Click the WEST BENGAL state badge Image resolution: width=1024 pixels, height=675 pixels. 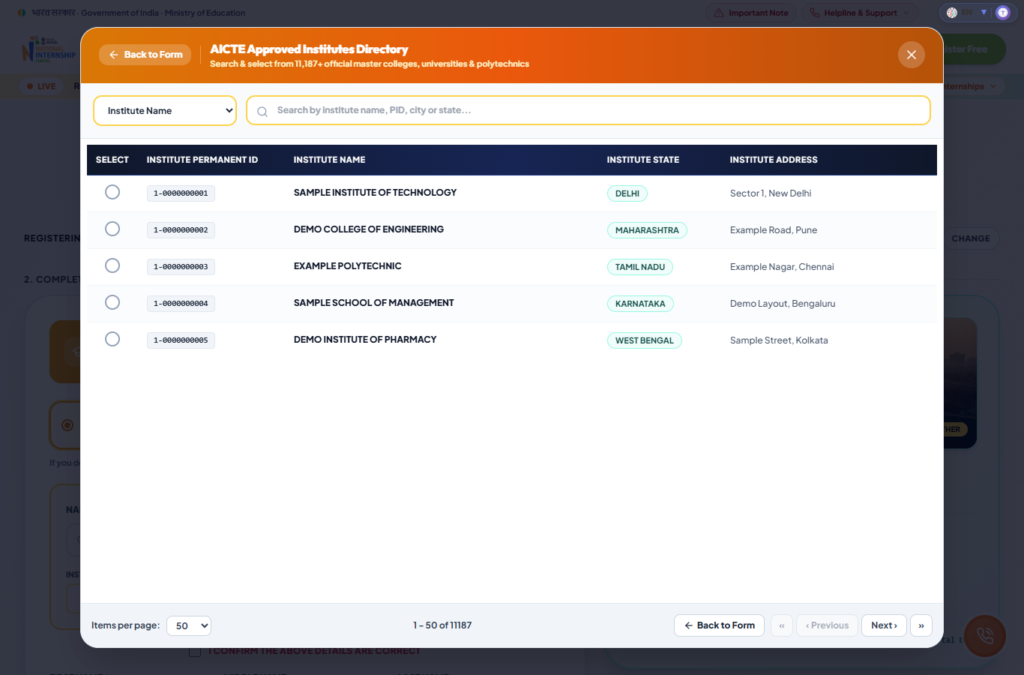[x=644, y=340]
